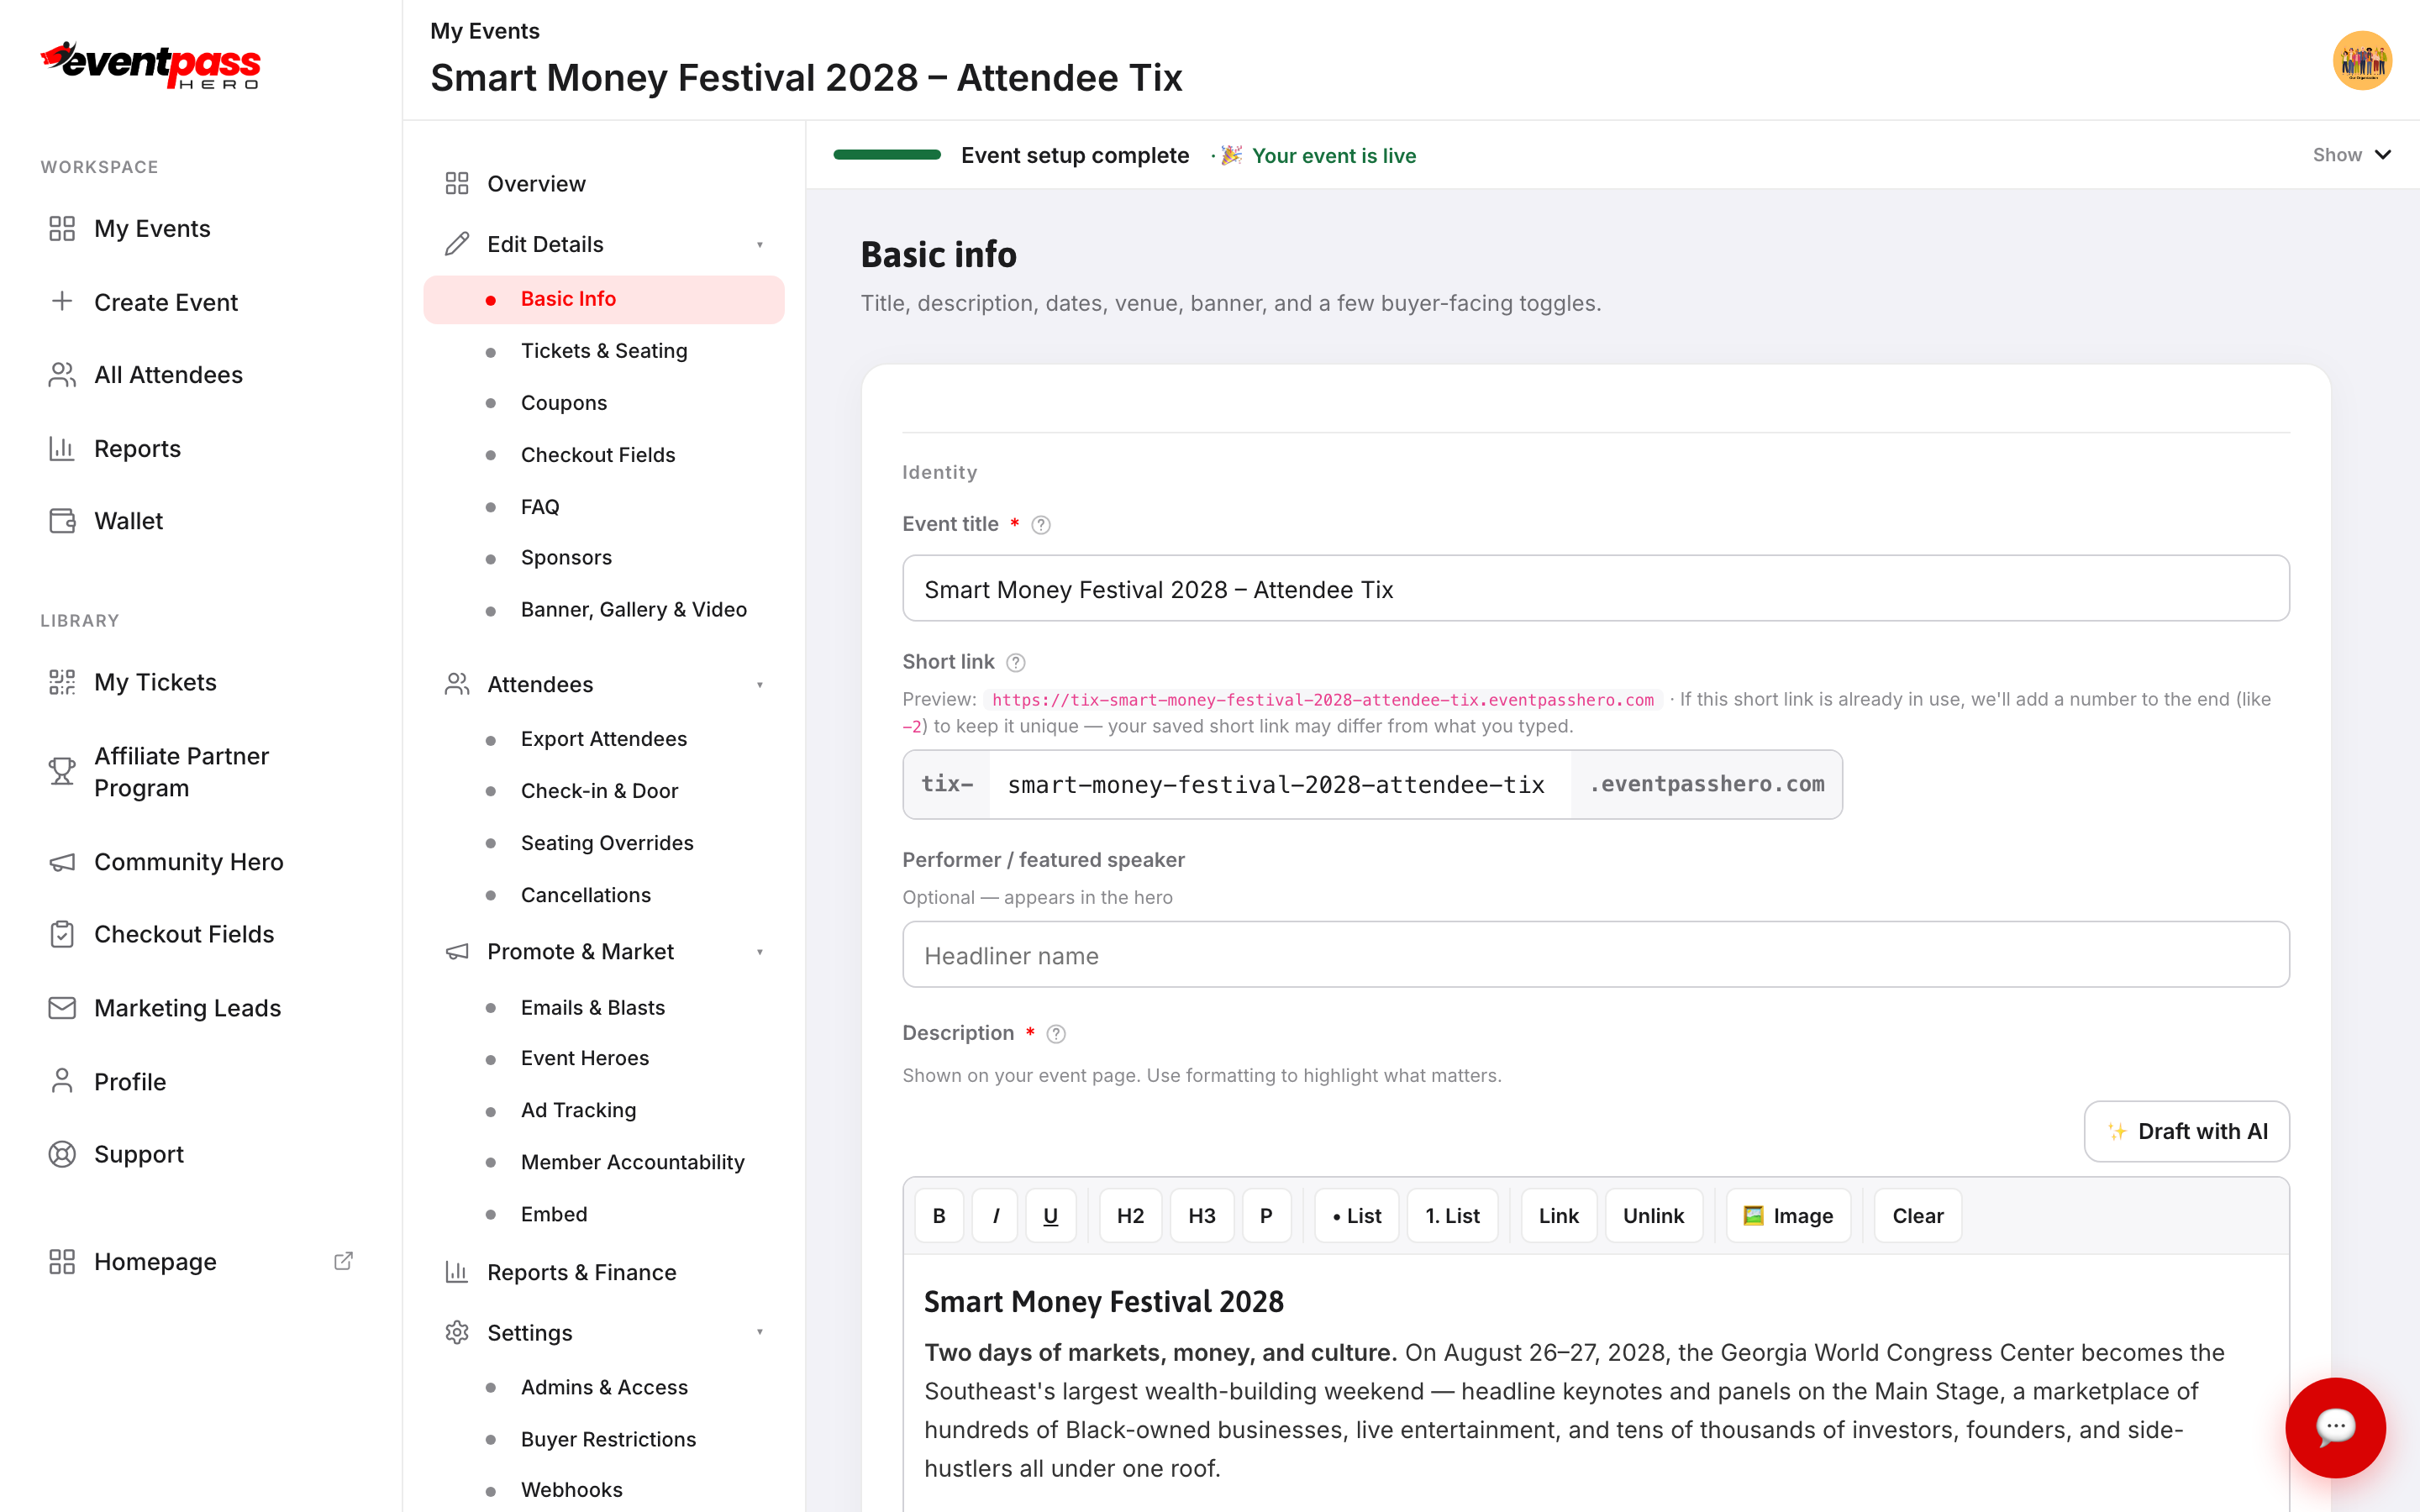Apply H3 heading style

point(1201,1216)
